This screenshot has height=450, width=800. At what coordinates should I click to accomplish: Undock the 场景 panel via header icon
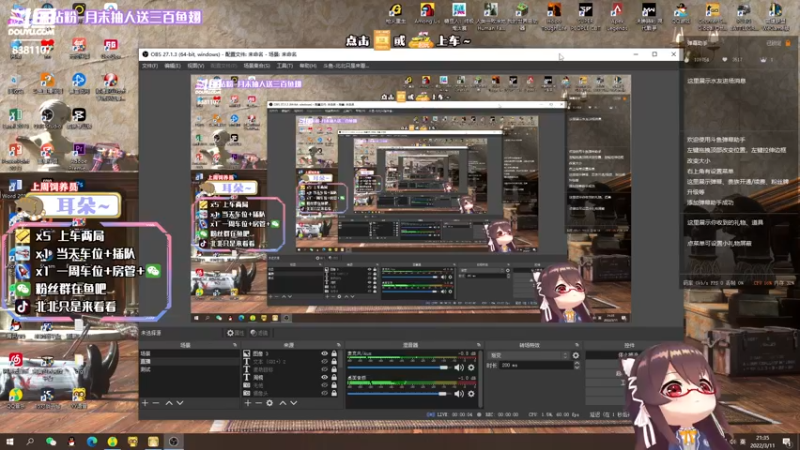[235, 345]
